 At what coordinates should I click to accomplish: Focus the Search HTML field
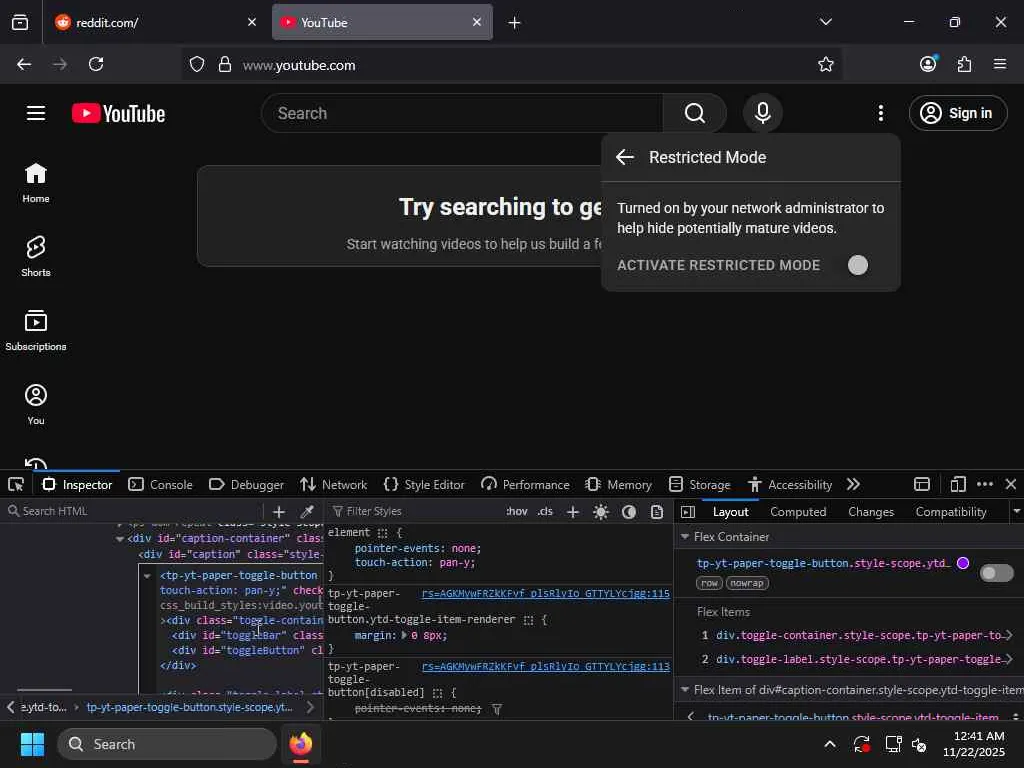point(134,511)
